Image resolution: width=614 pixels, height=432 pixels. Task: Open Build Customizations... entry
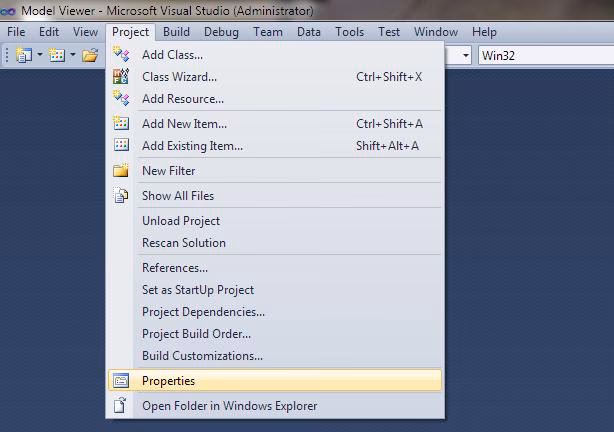point(275,355)
